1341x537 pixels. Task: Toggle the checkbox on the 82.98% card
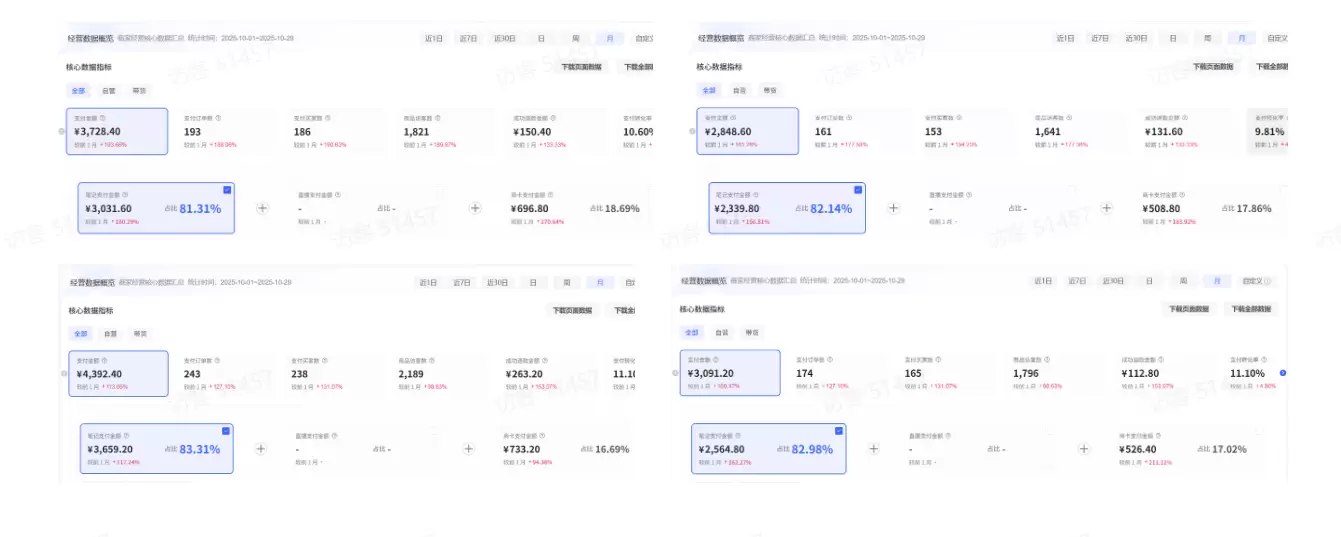point(838,430)
